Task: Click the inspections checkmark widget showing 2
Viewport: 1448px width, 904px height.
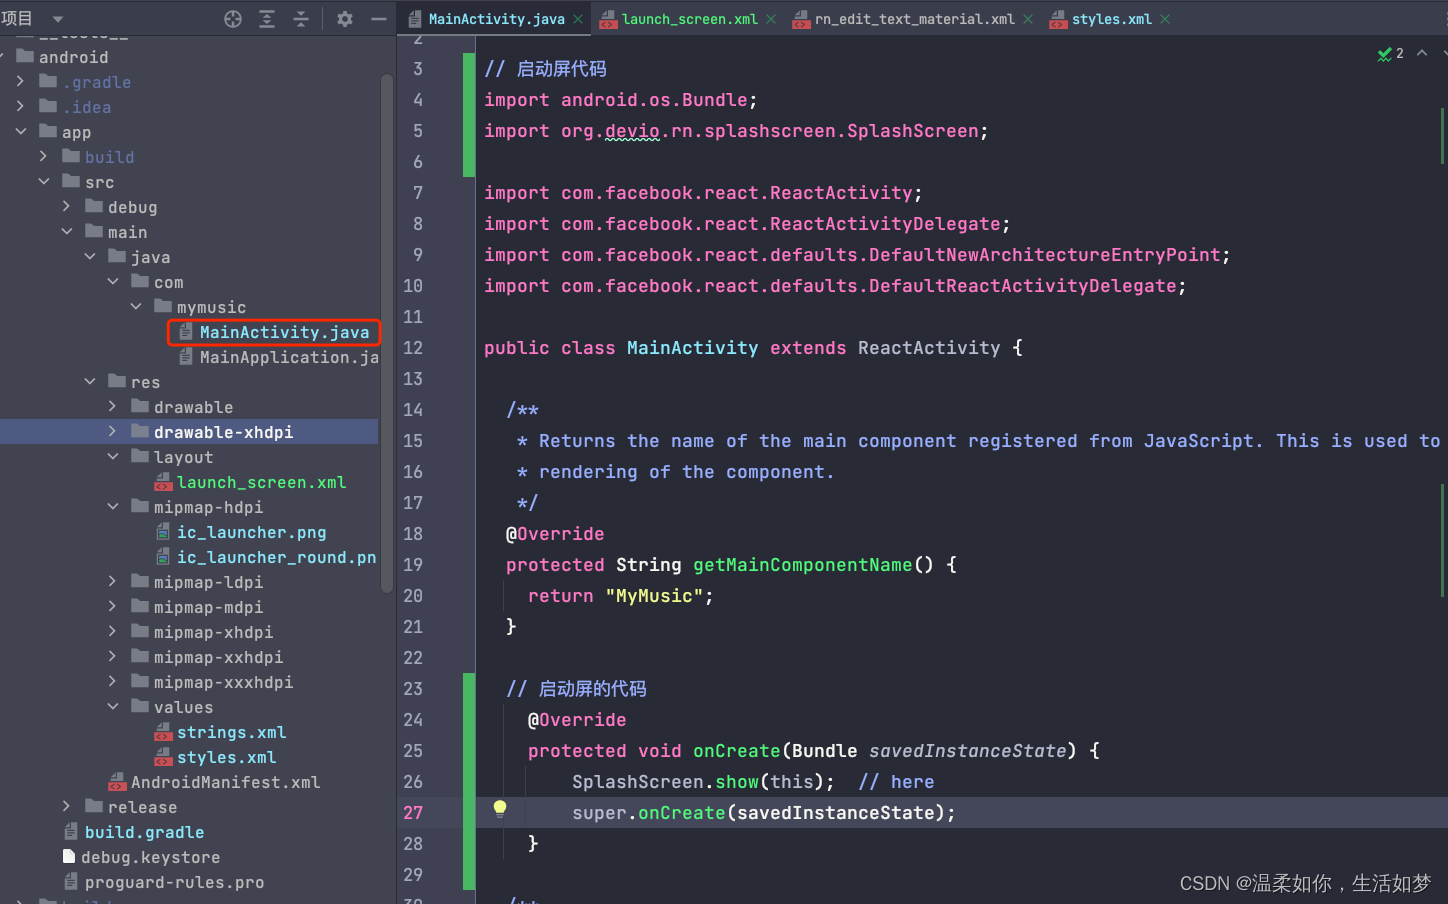Action: [1389, 54]
